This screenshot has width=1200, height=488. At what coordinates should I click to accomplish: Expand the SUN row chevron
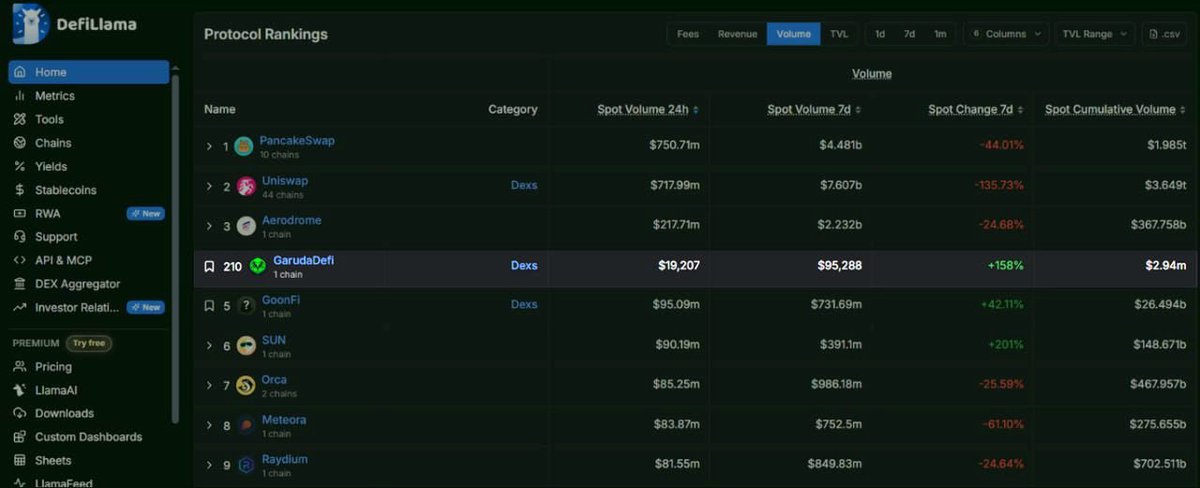(209, 346)
